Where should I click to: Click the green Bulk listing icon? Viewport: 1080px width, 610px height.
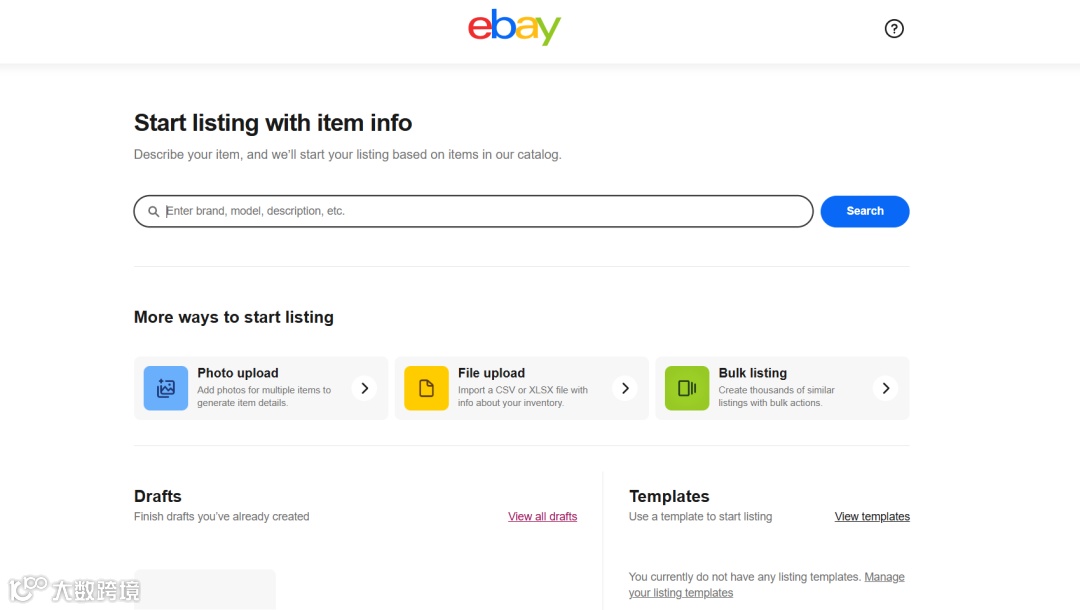coord(687,388)
